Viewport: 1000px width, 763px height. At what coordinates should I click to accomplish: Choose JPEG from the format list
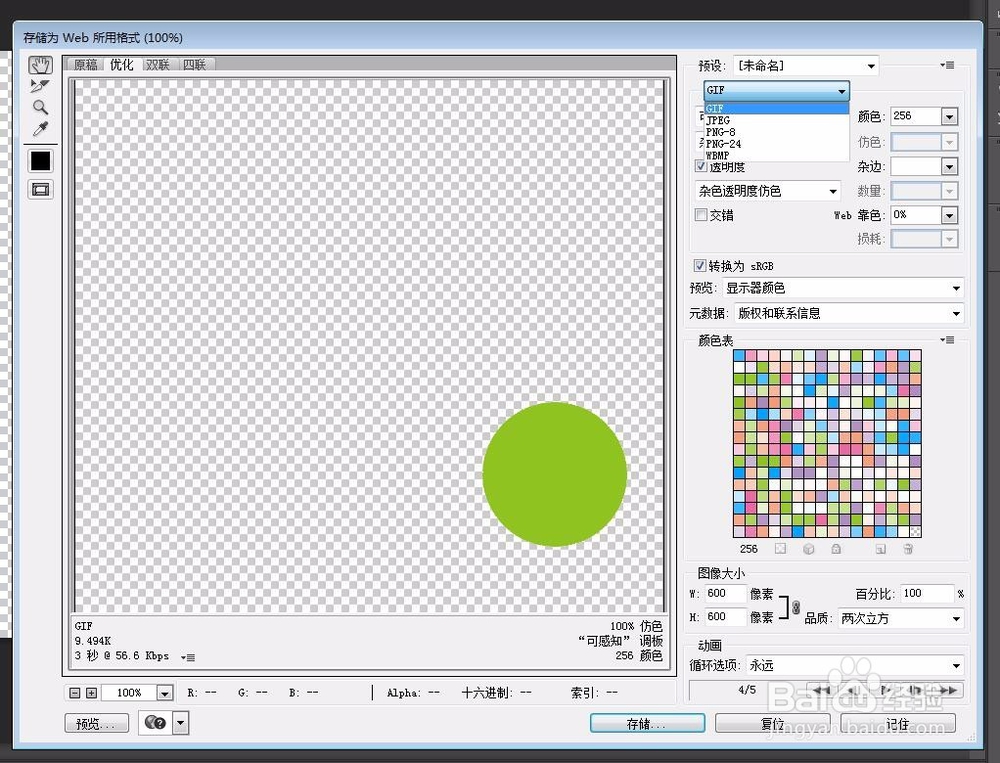776,120
